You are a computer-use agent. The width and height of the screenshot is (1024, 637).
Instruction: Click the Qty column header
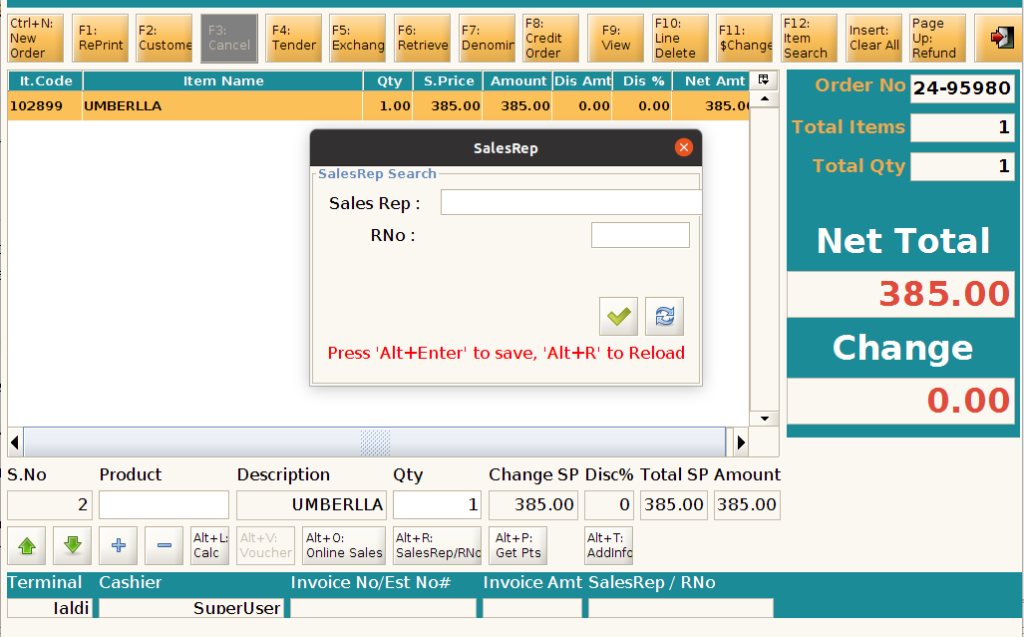point(389,81)
